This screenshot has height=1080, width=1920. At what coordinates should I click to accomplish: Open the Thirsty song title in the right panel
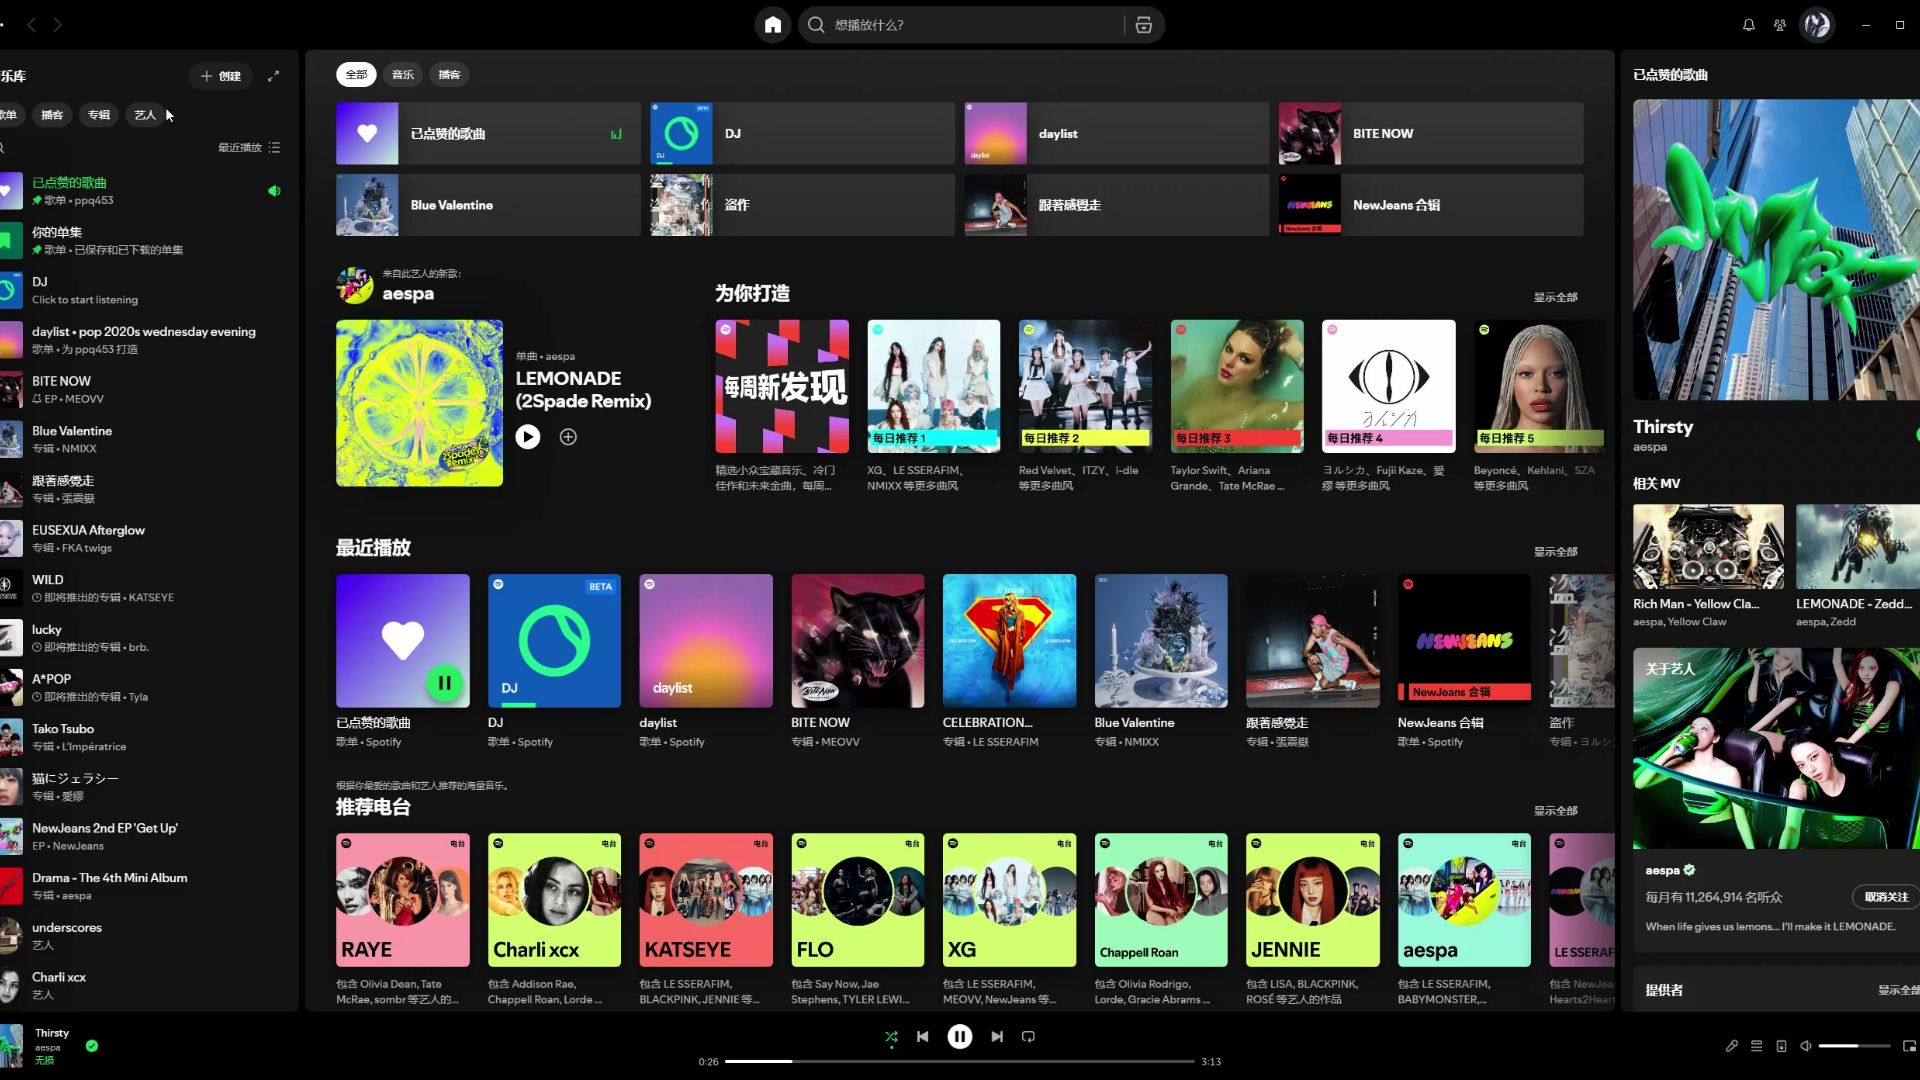click(x=1663, y=427)
